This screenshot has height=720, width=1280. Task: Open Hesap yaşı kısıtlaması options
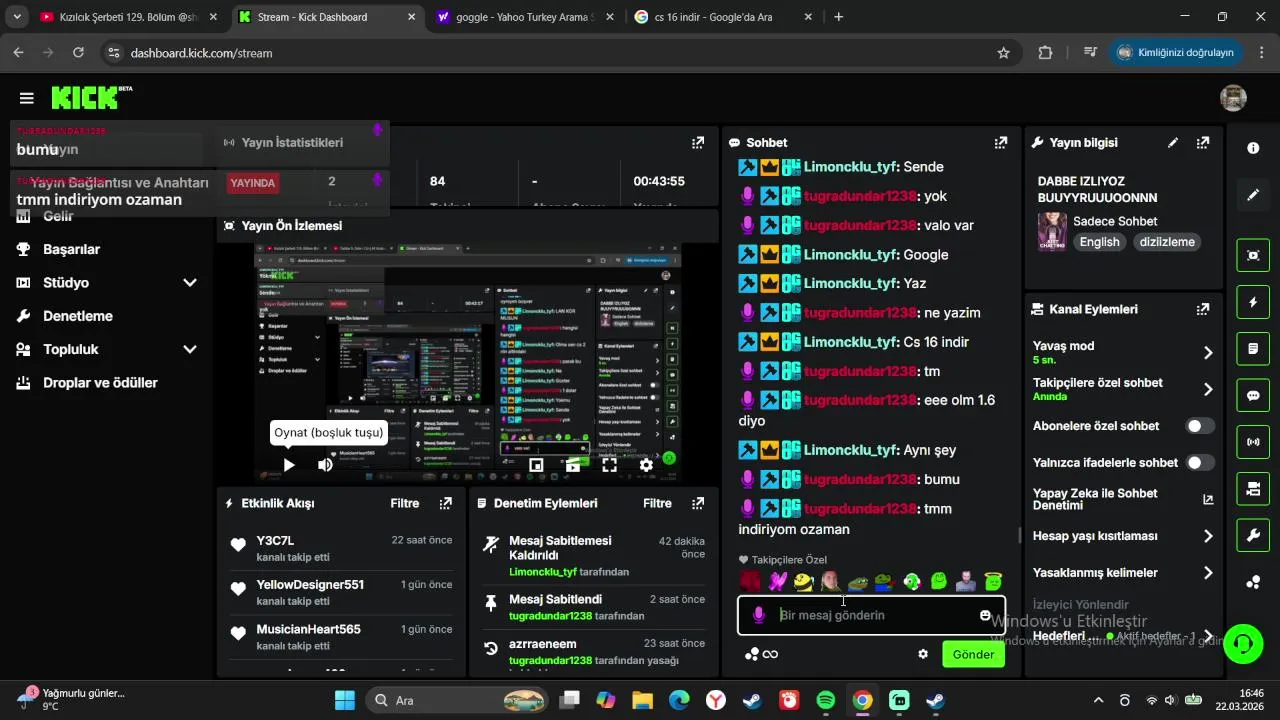(1208, 536)
